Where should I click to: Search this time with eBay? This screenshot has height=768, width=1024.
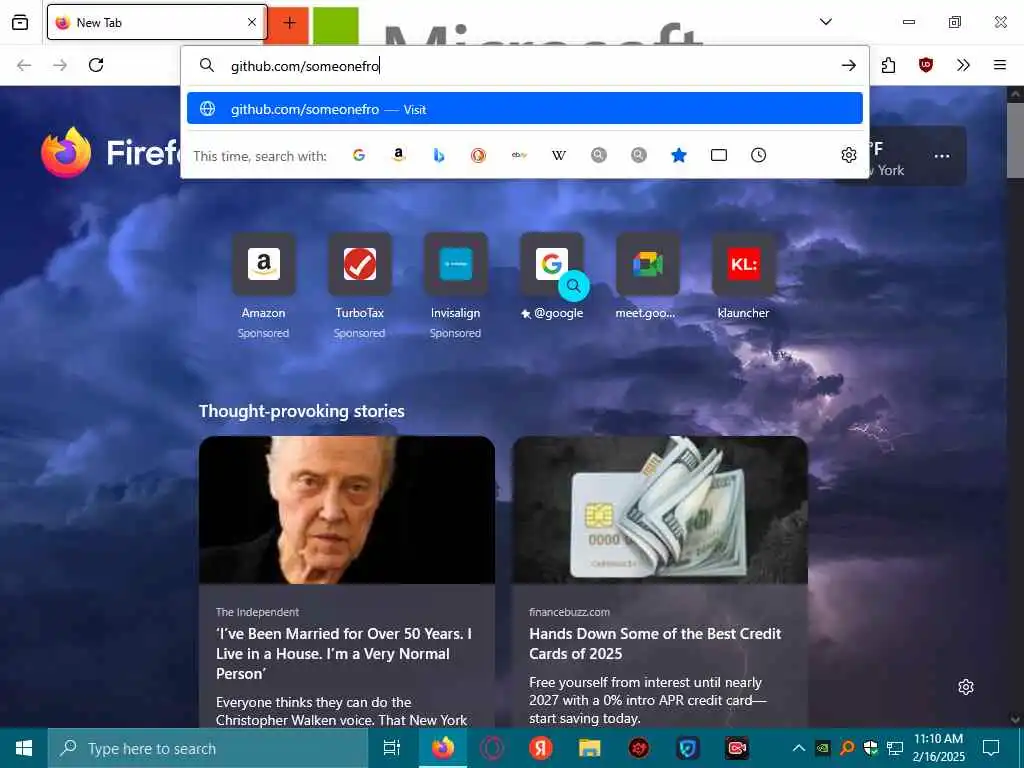coord(519,155)
